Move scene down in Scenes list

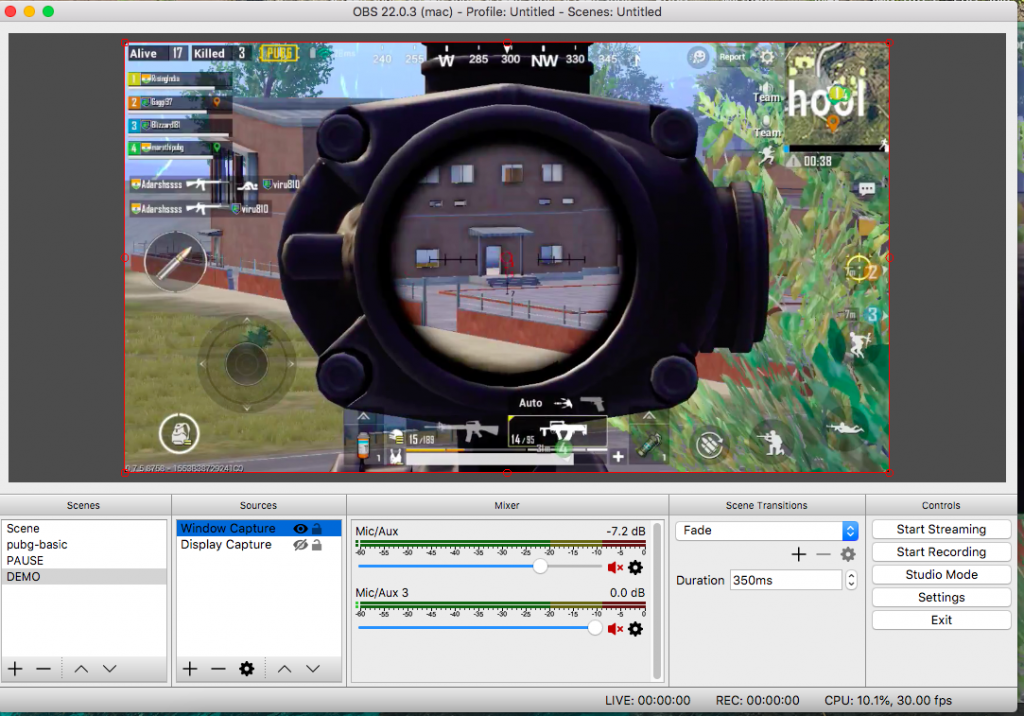coord(110,669)
